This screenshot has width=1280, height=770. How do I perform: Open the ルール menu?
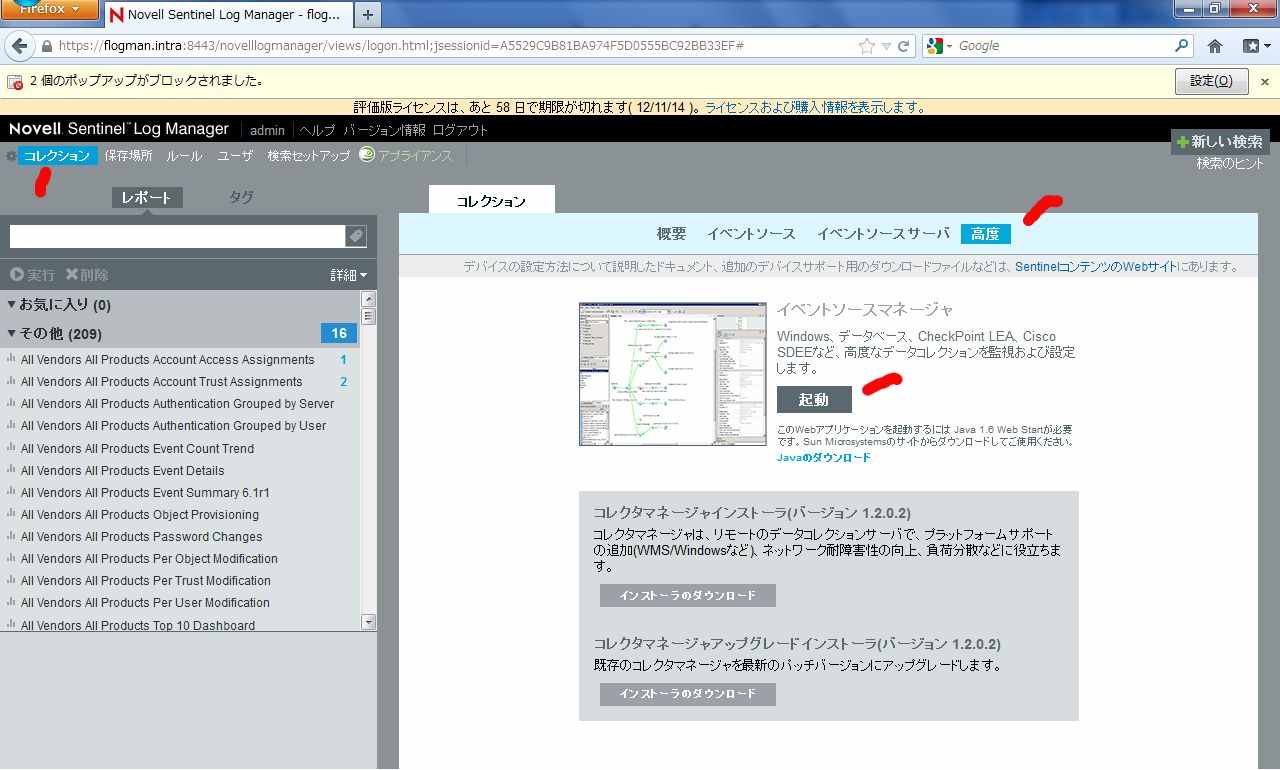(x=184, y=156)
